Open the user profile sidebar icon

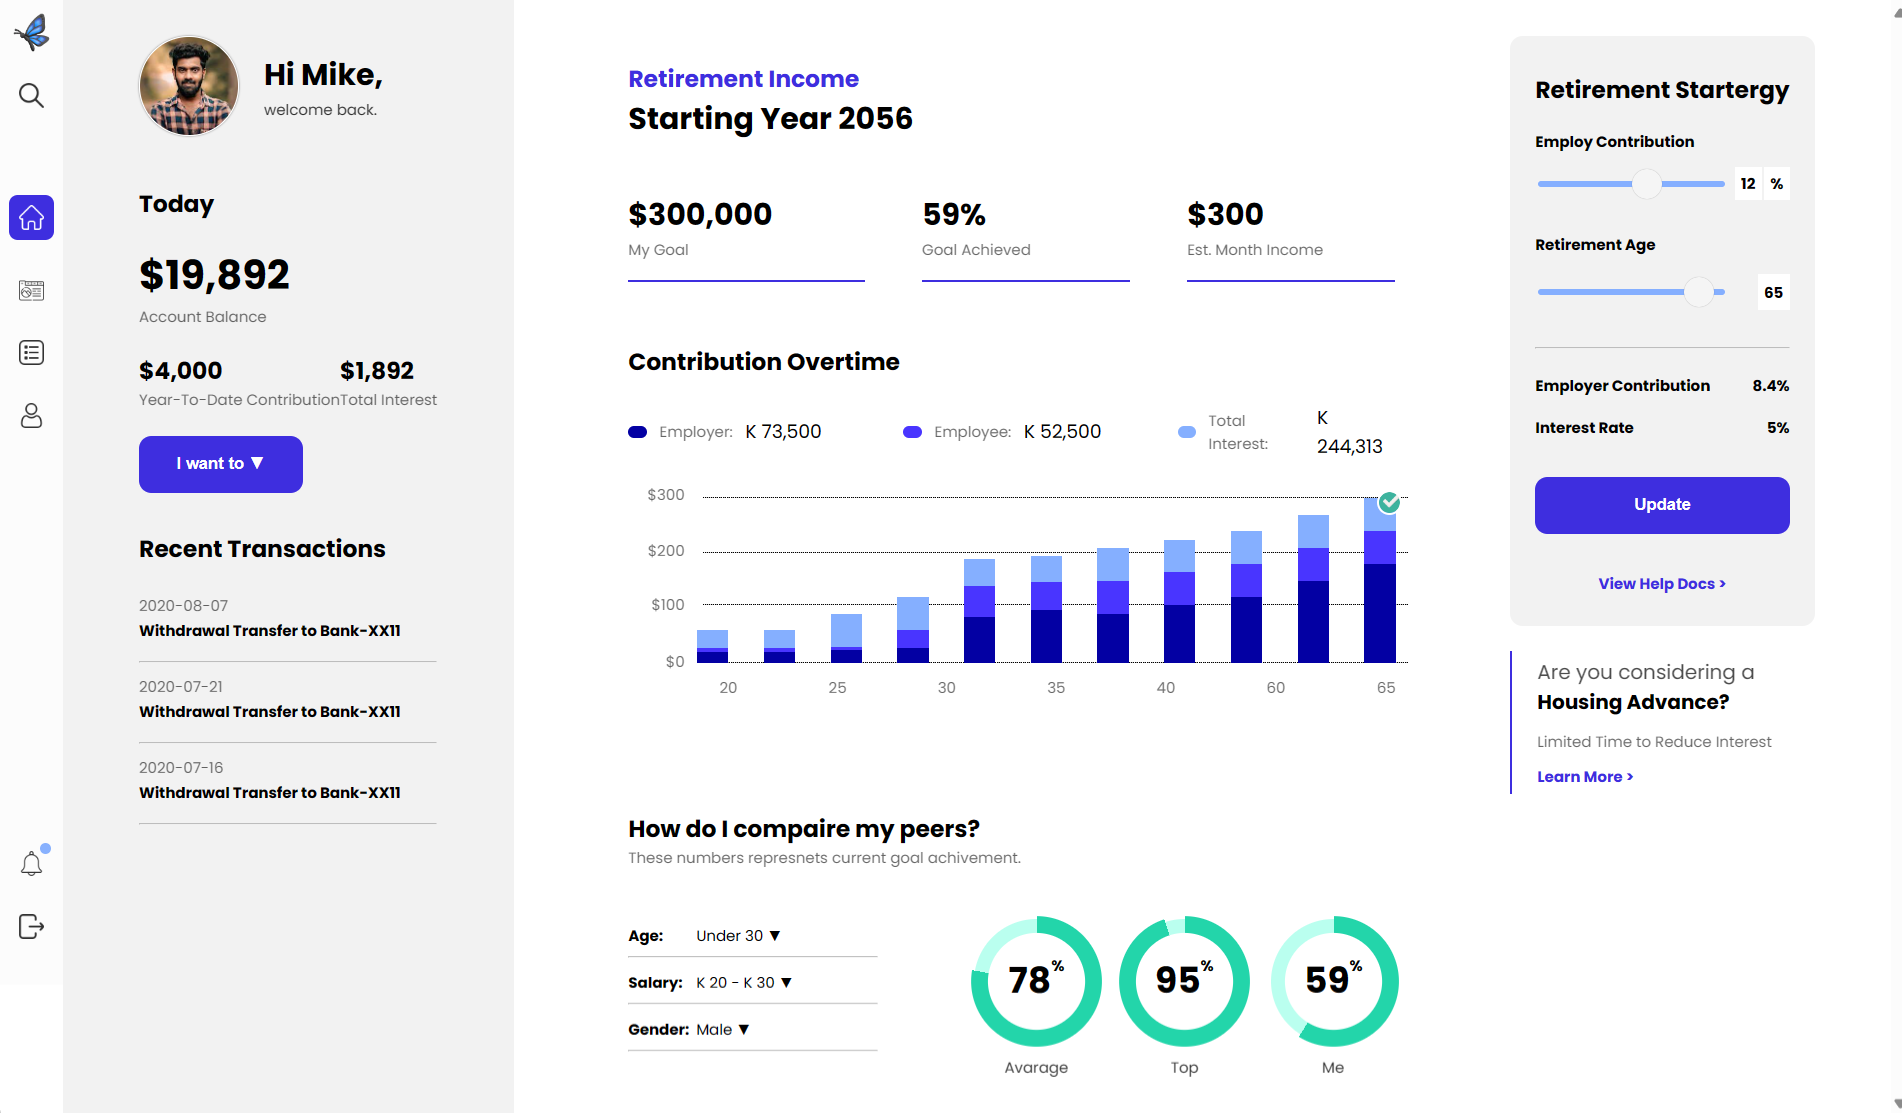[x=32, y=416]
